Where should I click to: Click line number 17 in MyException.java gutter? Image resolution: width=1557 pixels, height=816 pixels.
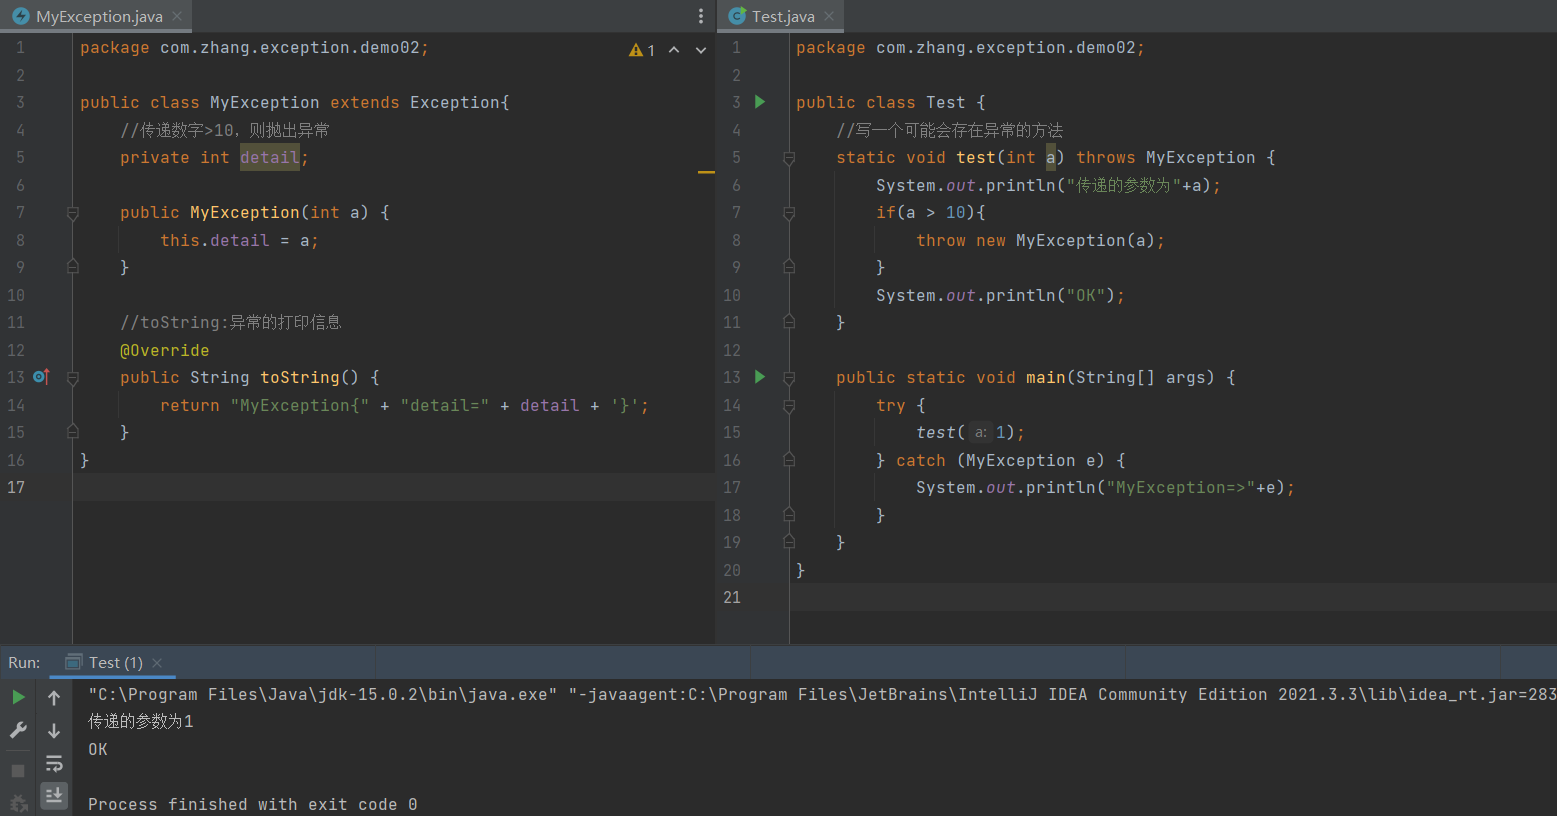(16, 487)
